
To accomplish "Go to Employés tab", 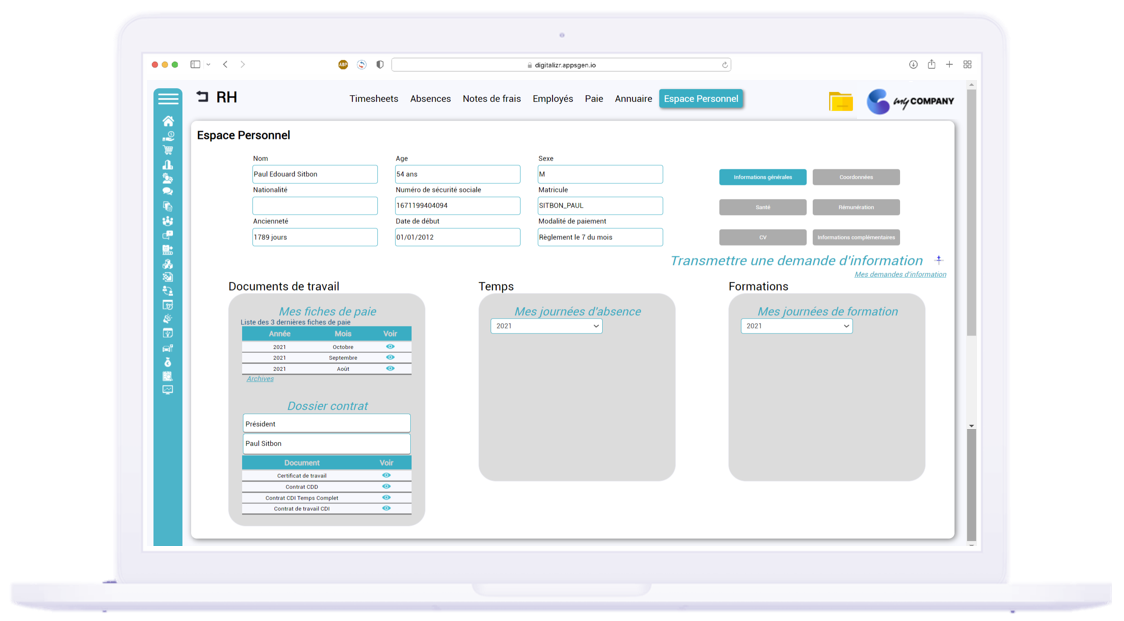I will coord(553,99).
